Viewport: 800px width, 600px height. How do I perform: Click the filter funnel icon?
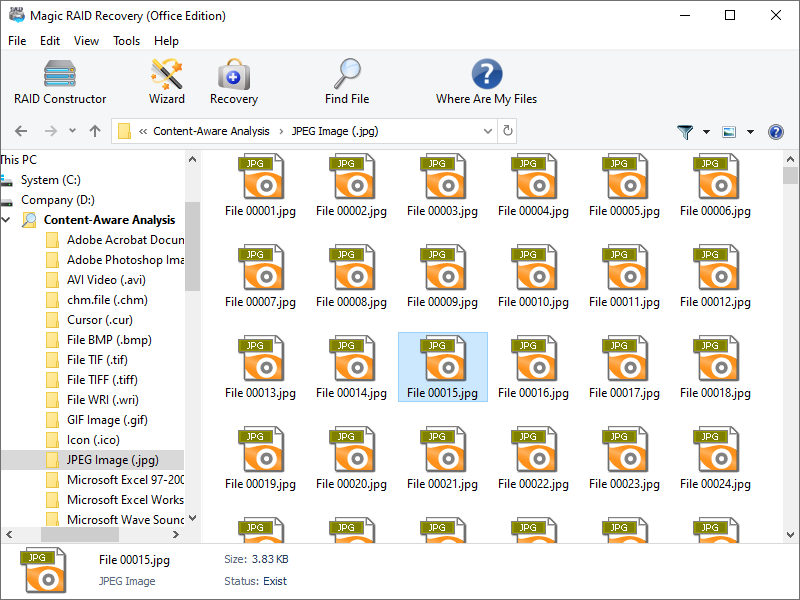click(x=685, y=132)
